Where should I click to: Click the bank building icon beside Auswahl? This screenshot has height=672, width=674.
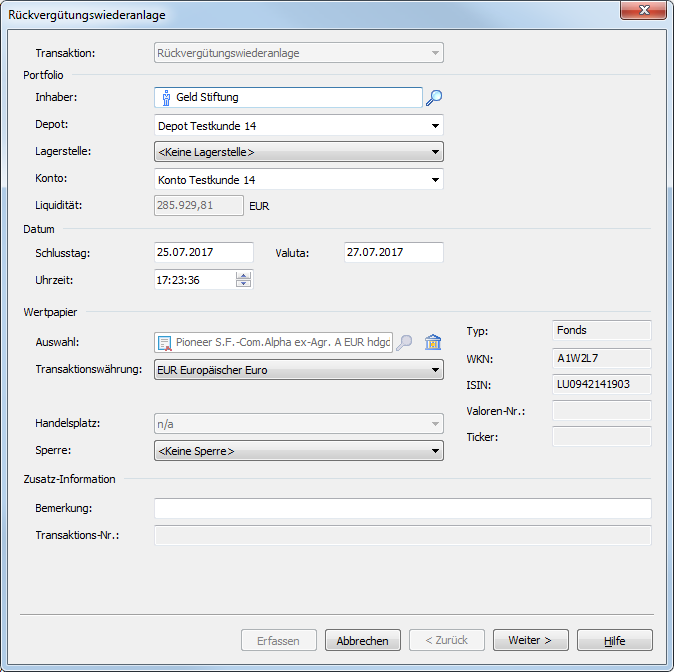[x=433, y=343]
